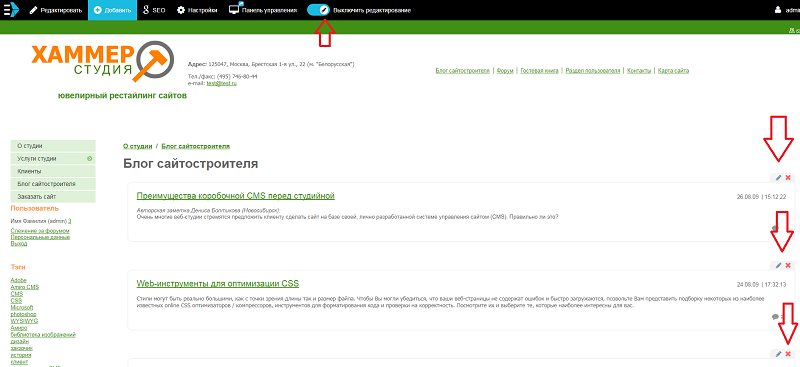800x367 pixels.
Task: Select the клиент tag
Action: [x=19, y=362]
